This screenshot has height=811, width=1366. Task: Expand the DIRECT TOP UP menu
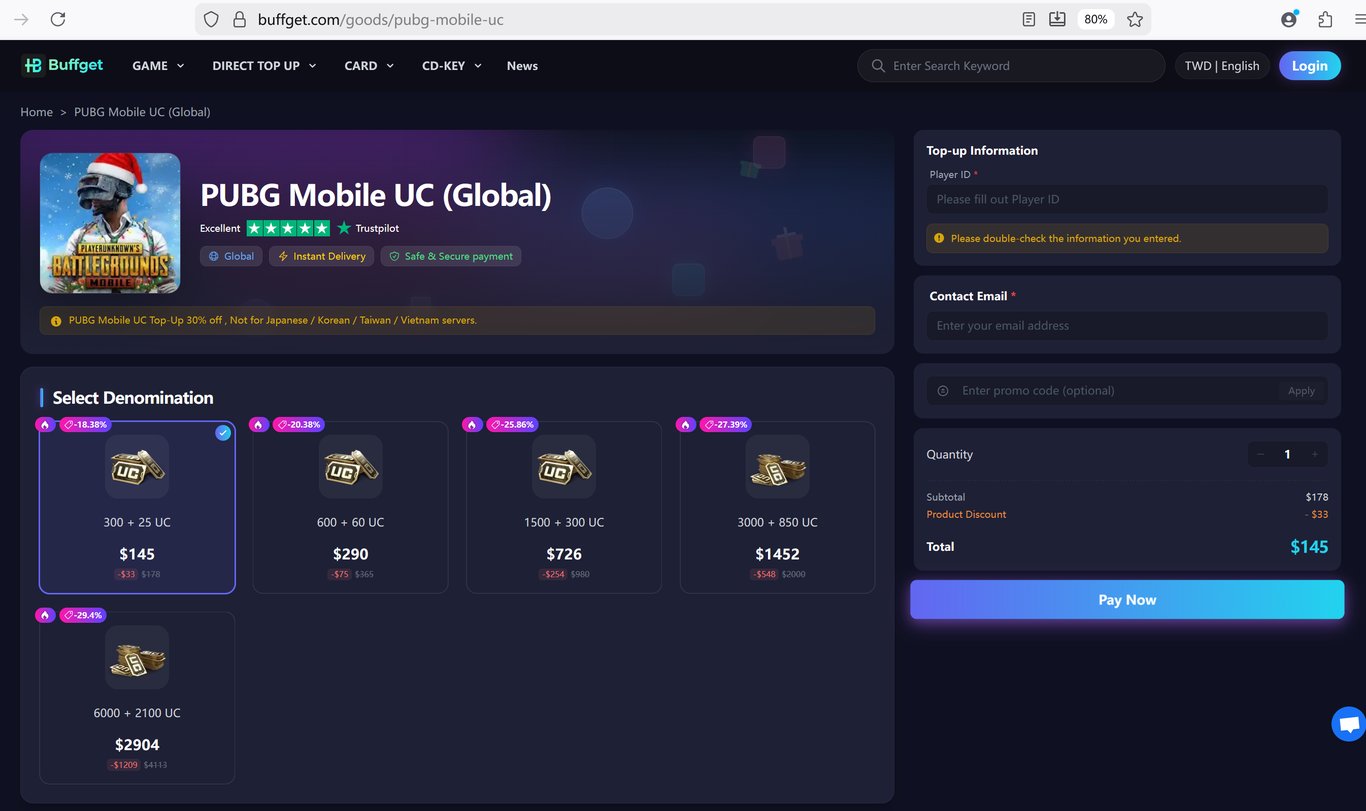264,66
